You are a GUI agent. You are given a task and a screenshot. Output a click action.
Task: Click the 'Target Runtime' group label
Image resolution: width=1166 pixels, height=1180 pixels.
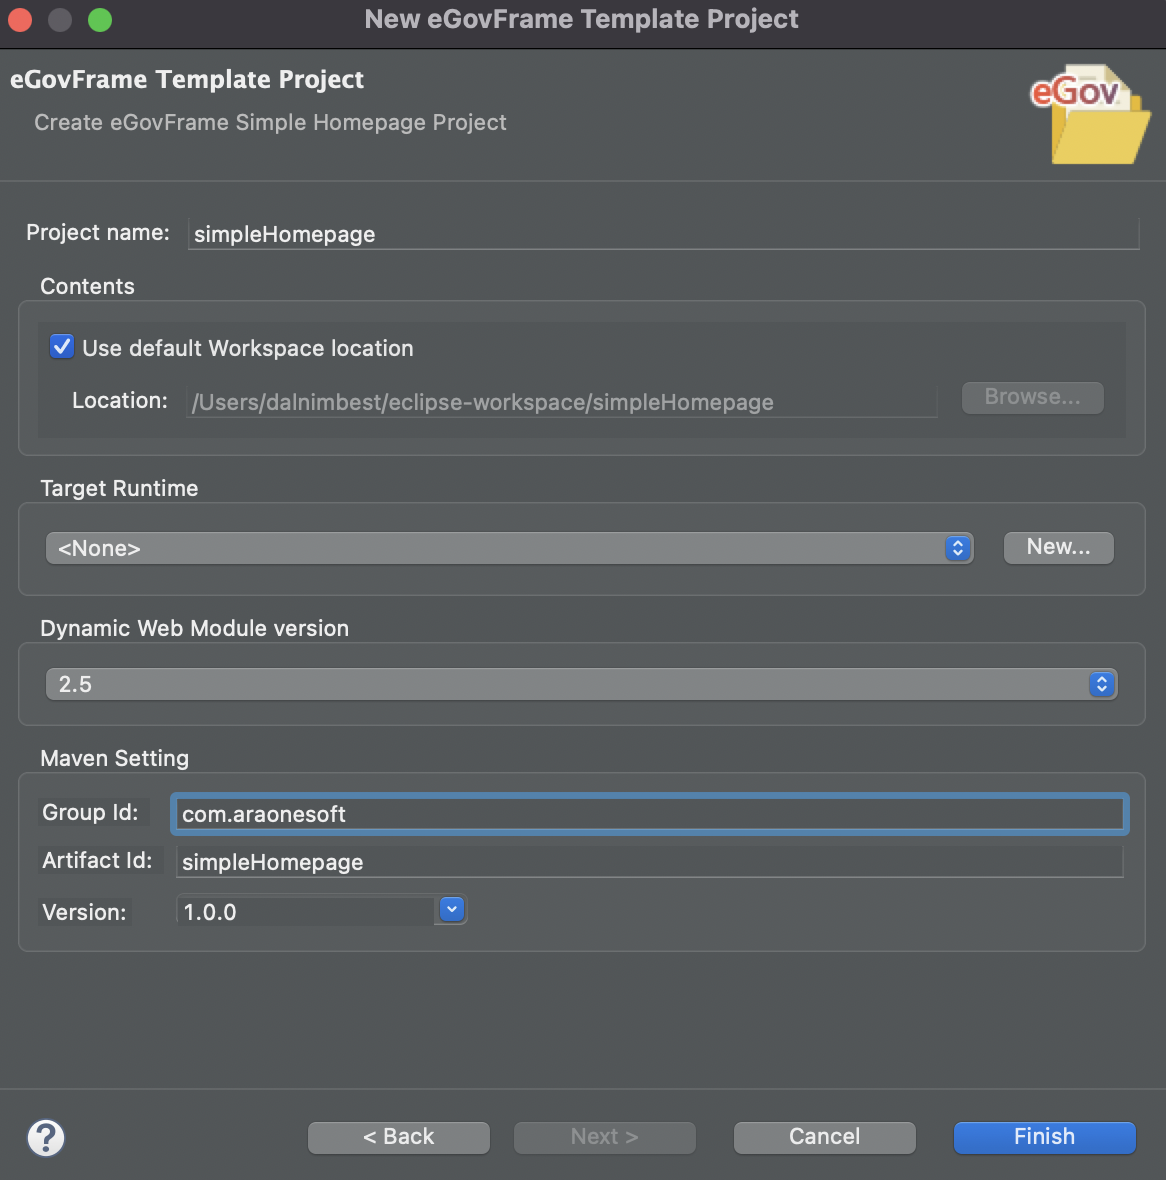pos(119,488)
